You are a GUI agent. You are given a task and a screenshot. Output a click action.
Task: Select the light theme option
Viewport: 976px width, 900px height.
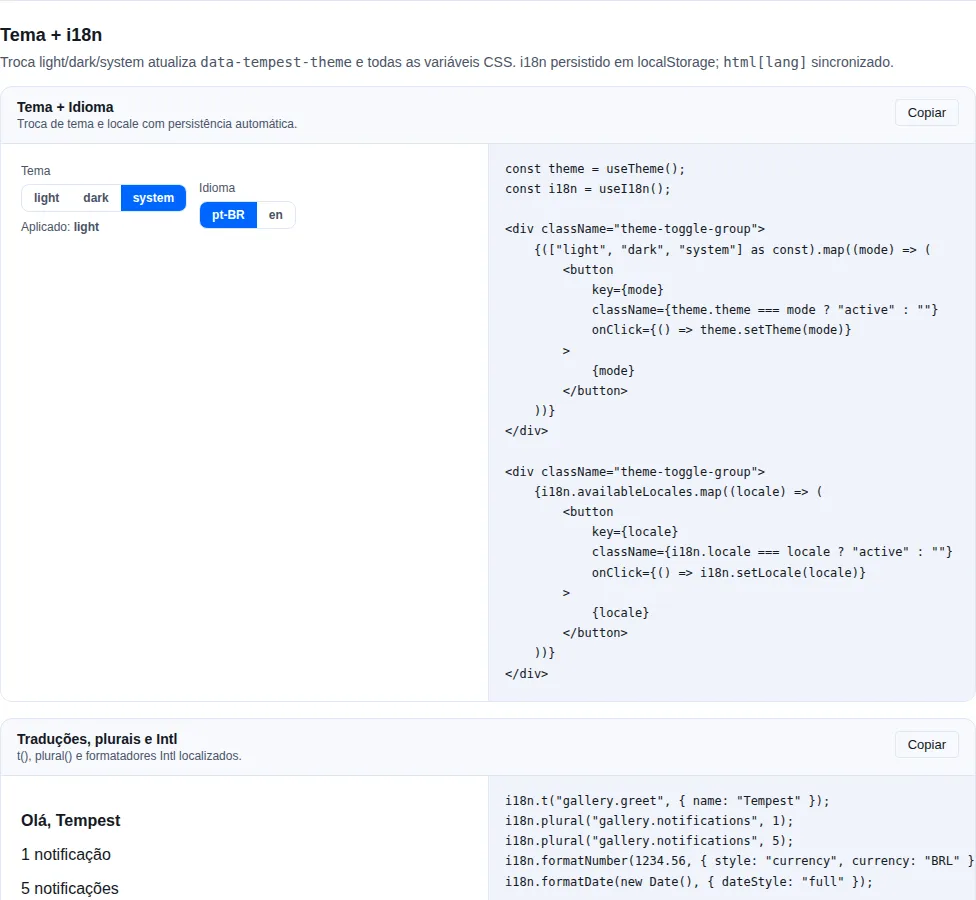[47, 198]
